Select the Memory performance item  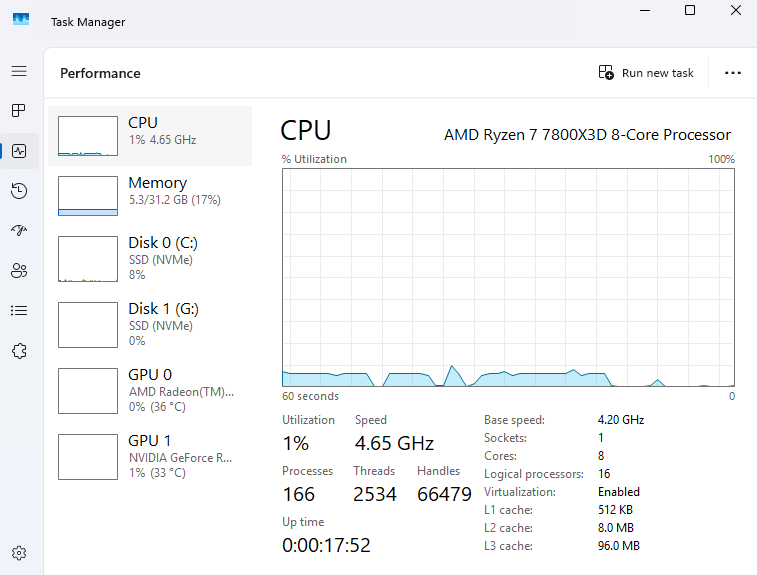click(150, 196)
